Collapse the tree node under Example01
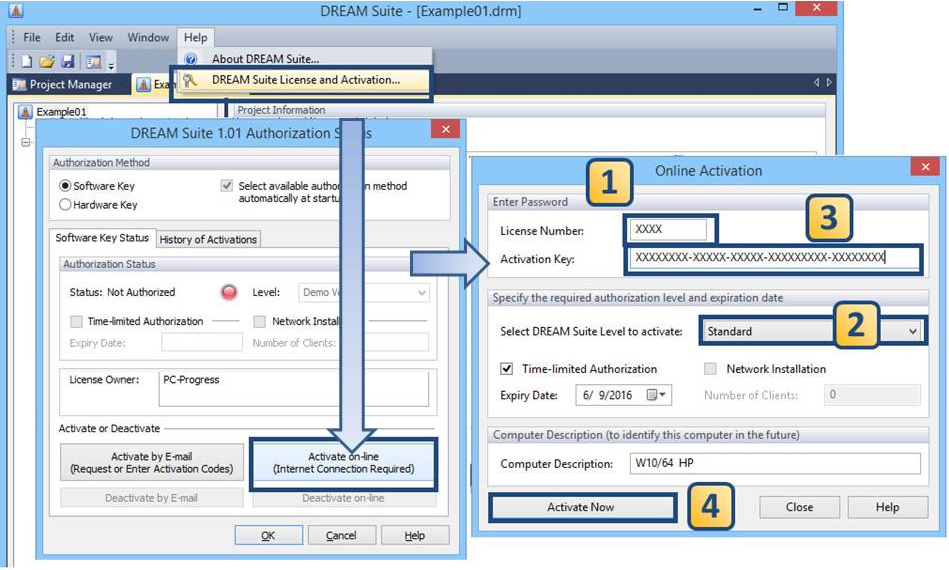 [25, 142]
